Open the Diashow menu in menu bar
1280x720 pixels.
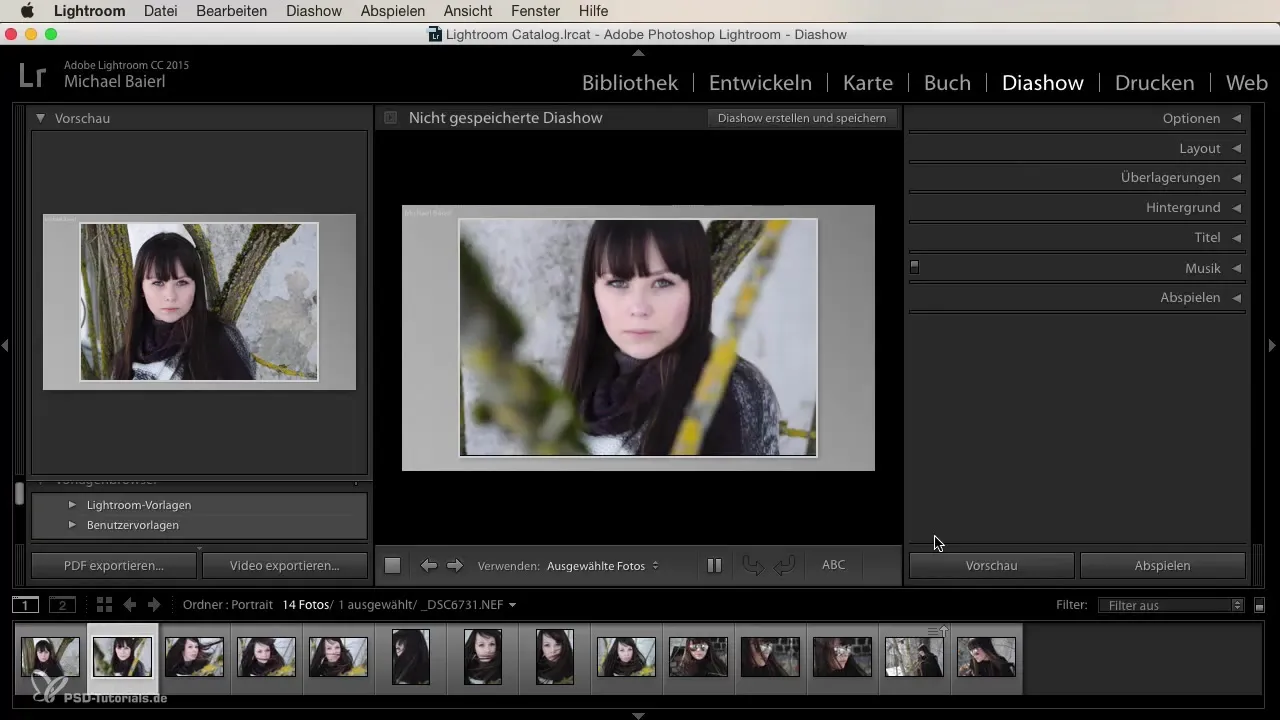point(314,11)
